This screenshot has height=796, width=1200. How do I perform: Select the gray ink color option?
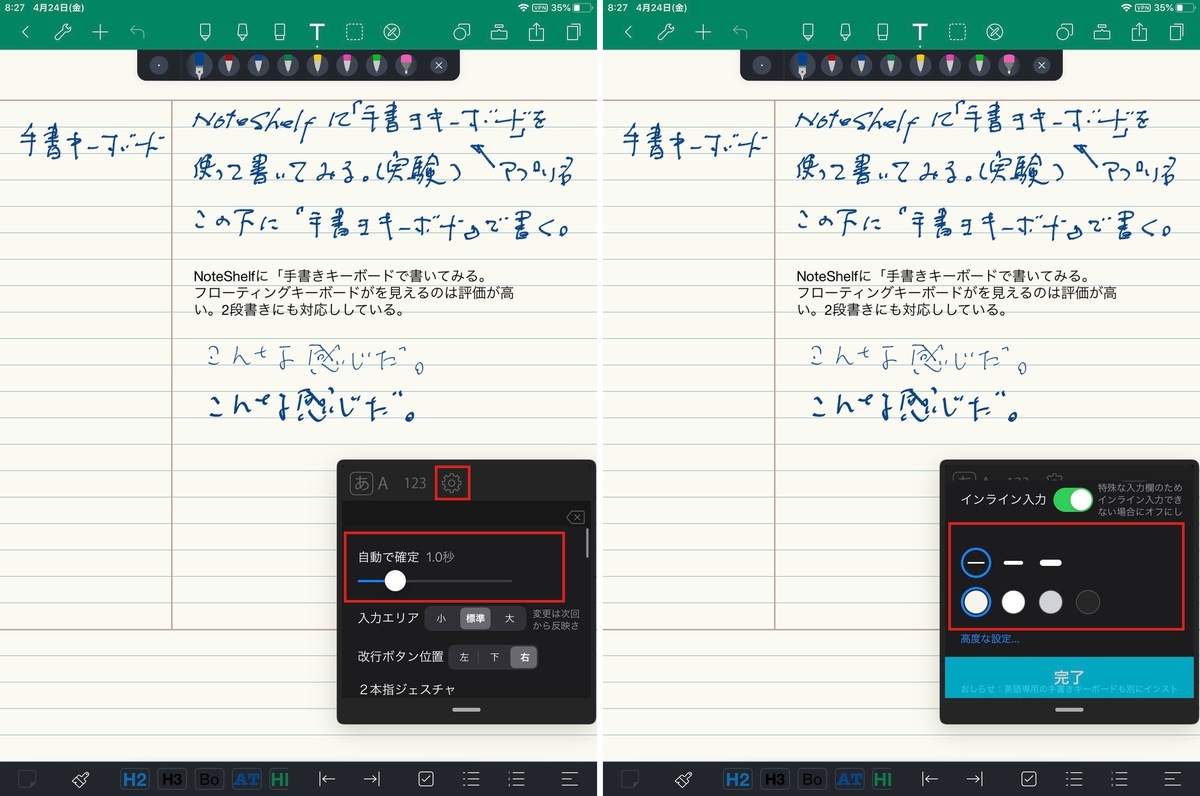[x=1051, y=602]
